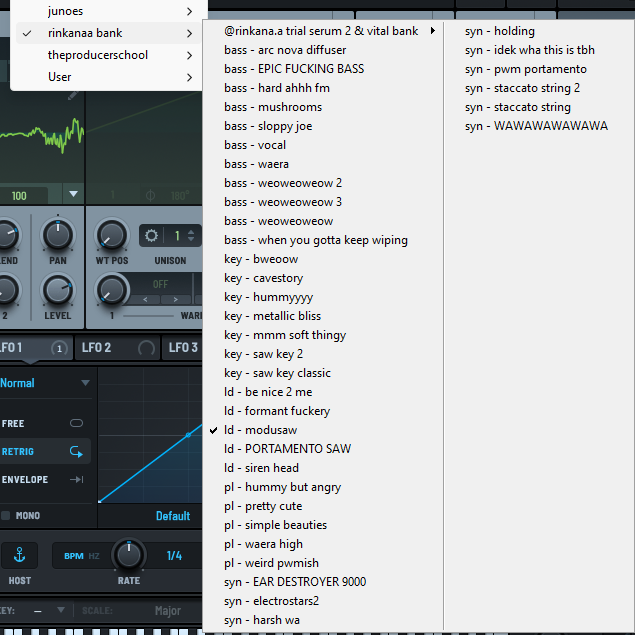Click the previous warp mode left arrow
This screenshot has width=635, height=635.
[145, 300]
